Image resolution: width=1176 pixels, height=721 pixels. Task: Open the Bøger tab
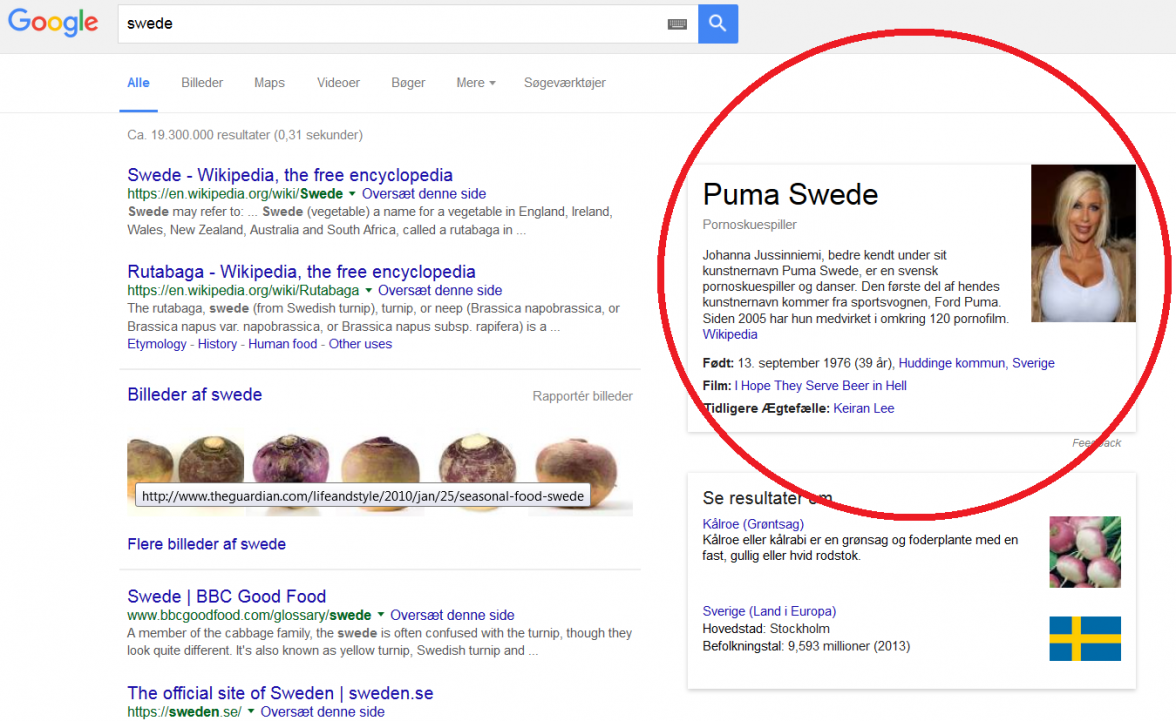click(408, 83)
